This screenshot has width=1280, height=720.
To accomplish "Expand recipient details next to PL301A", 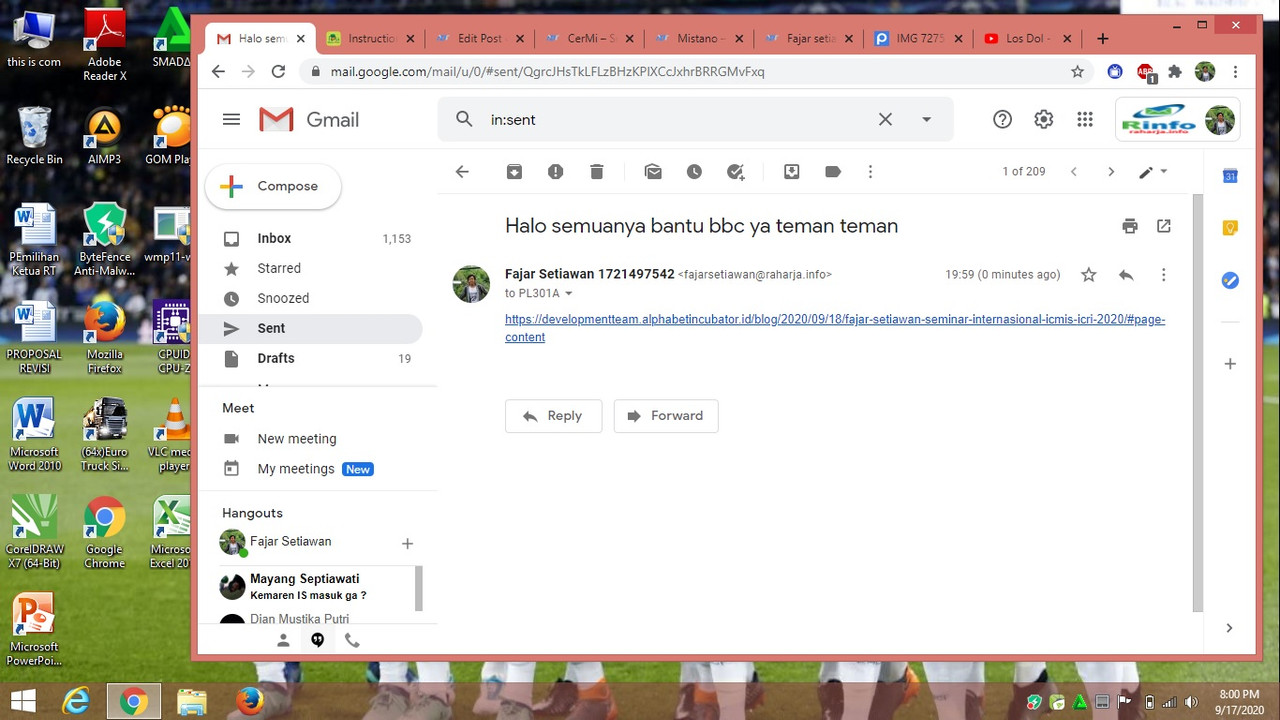I will click(569, 294).
